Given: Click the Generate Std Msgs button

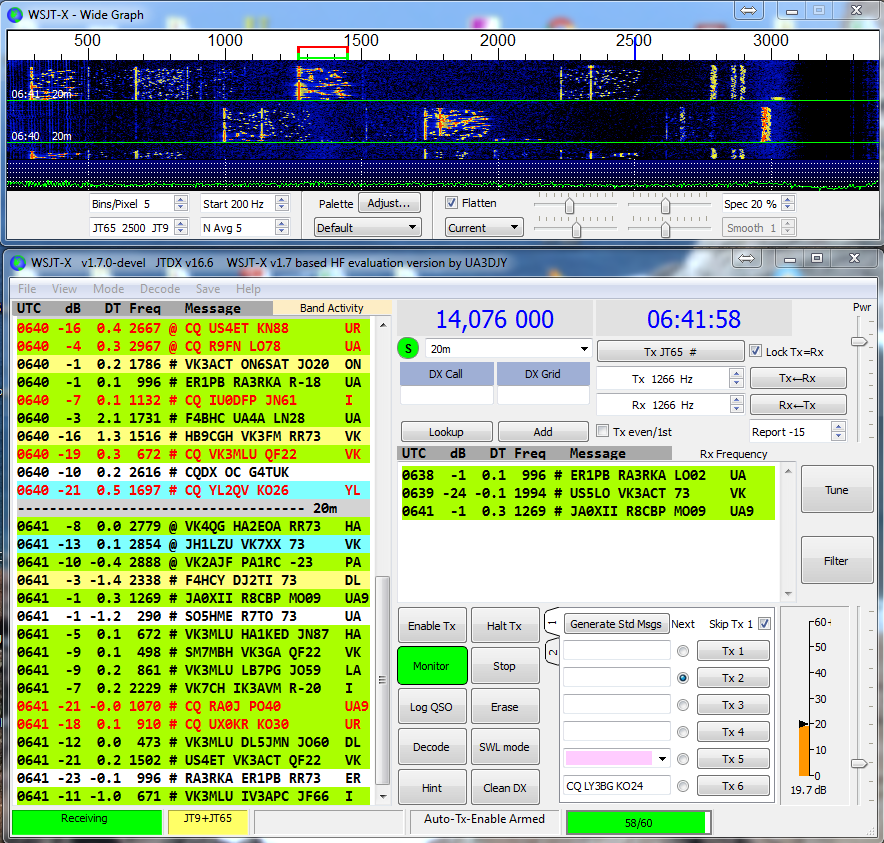Looking at the screenshot, I should click(x=616, y=624).
